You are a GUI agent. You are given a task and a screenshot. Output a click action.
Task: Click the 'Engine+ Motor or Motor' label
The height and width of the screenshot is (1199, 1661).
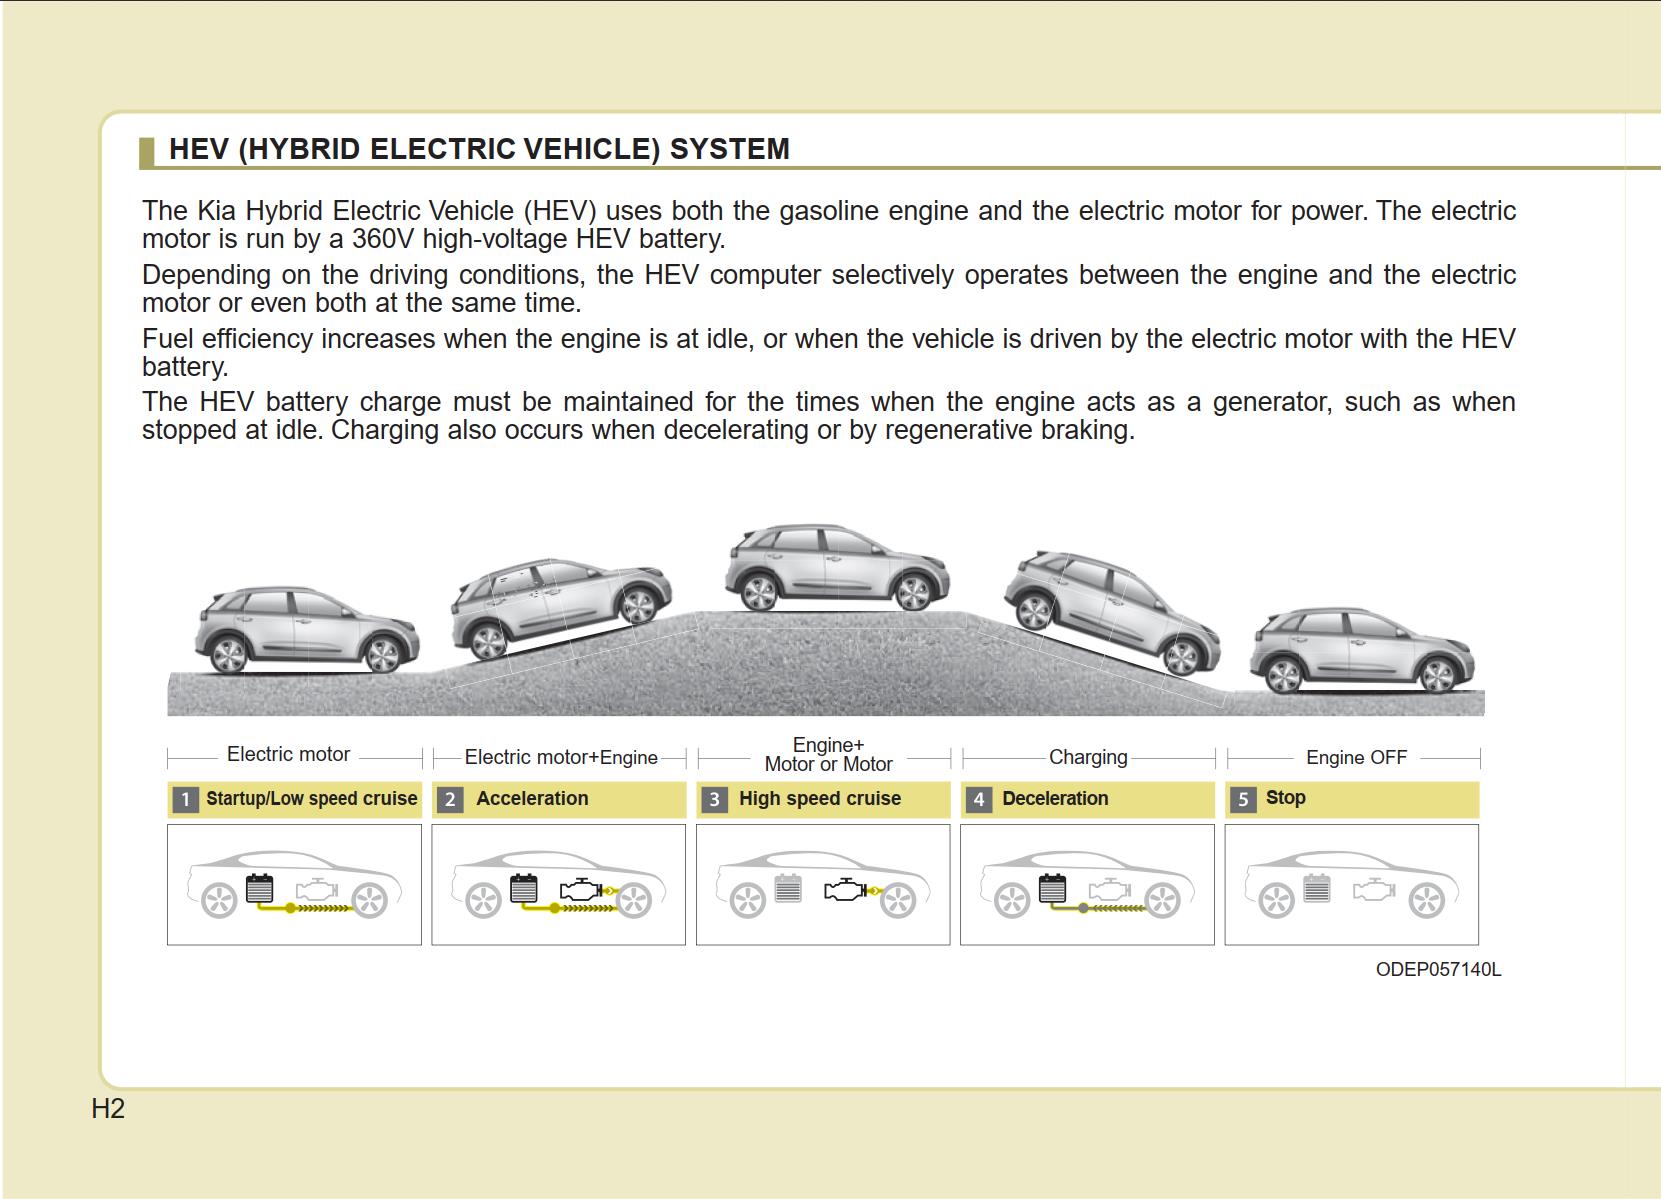pos(828,755)
